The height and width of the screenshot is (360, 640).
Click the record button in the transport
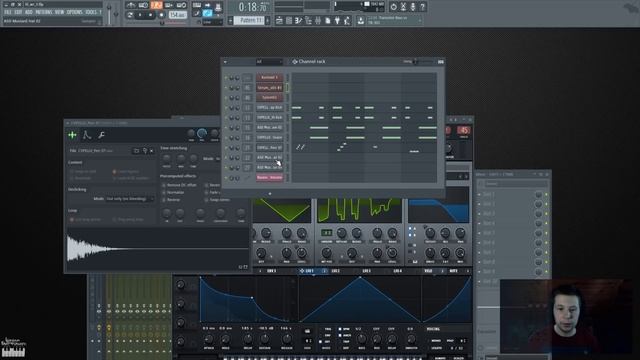pos(161,14)
